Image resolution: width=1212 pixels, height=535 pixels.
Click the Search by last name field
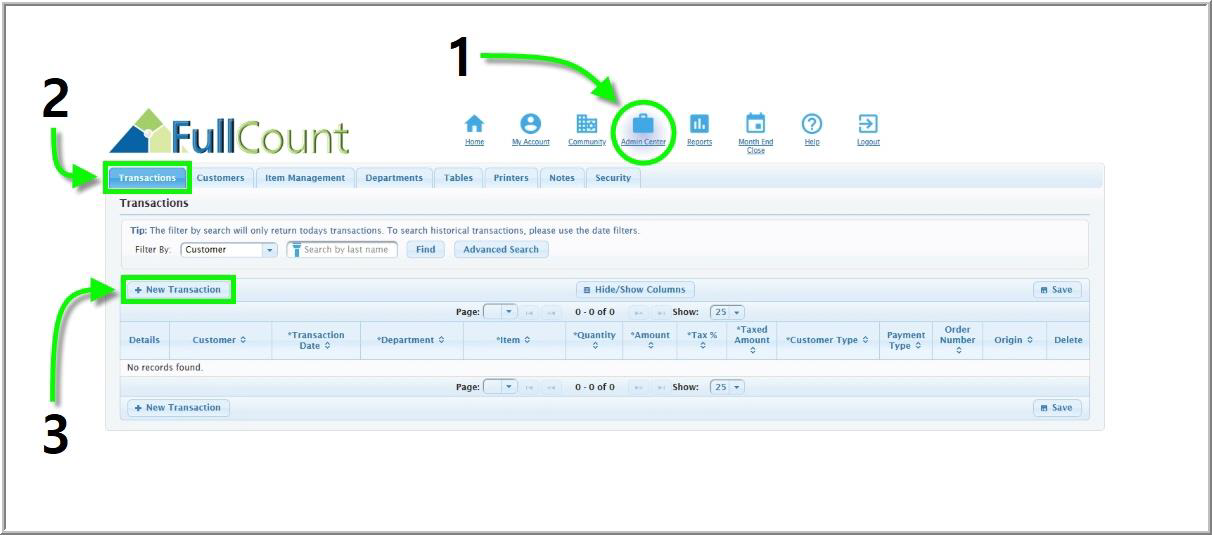pyautogui.click(x=346, y=250)
